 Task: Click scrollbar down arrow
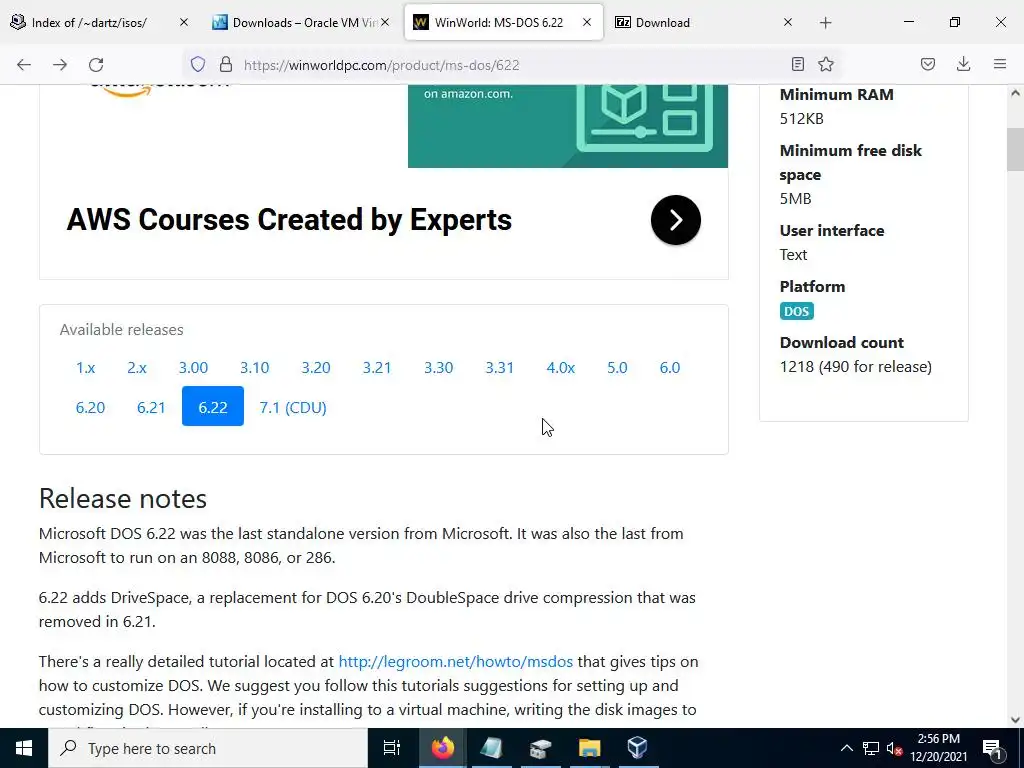coord(1015,720)
